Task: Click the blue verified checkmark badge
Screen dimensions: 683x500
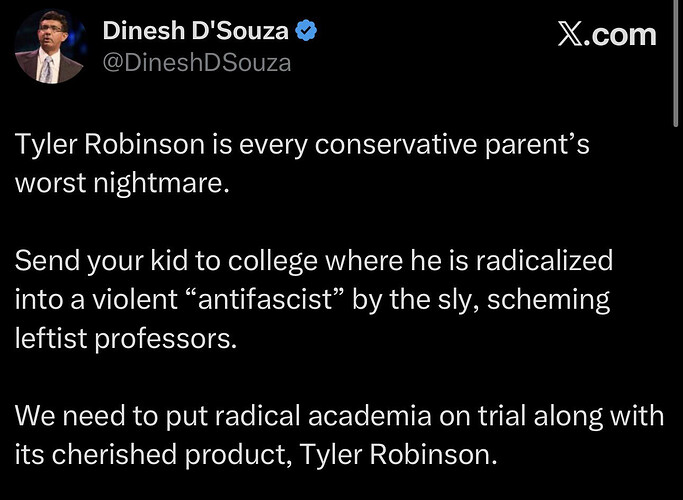Action: [307, 33]
